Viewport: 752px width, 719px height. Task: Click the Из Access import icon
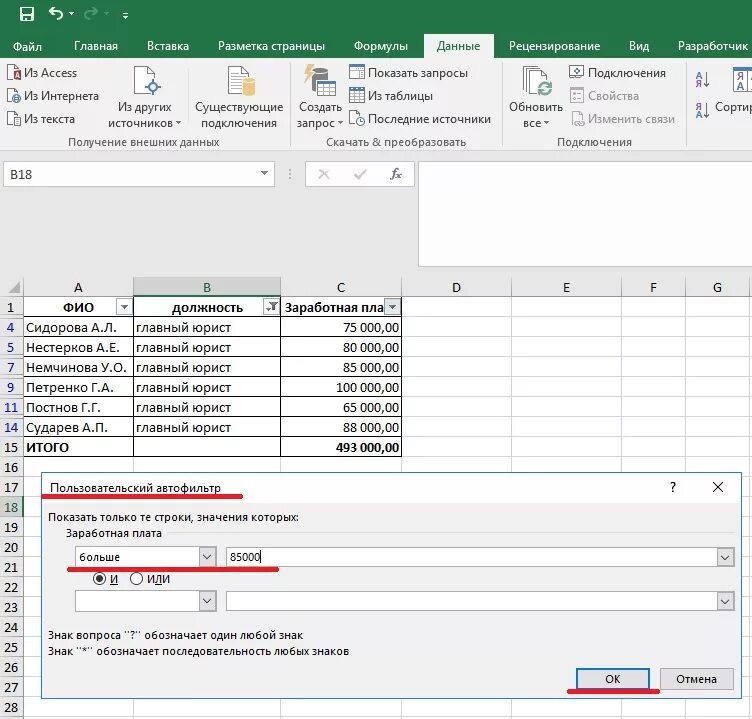tap(13, 73)
